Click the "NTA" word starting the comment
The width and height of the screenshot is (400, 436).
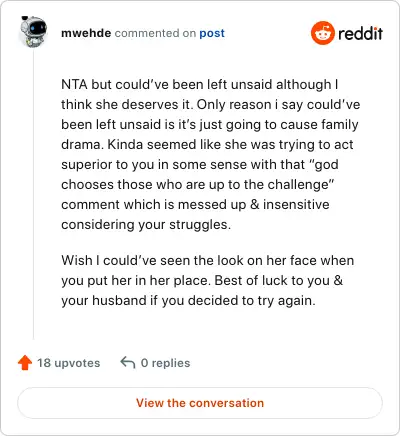click(74, 84)
